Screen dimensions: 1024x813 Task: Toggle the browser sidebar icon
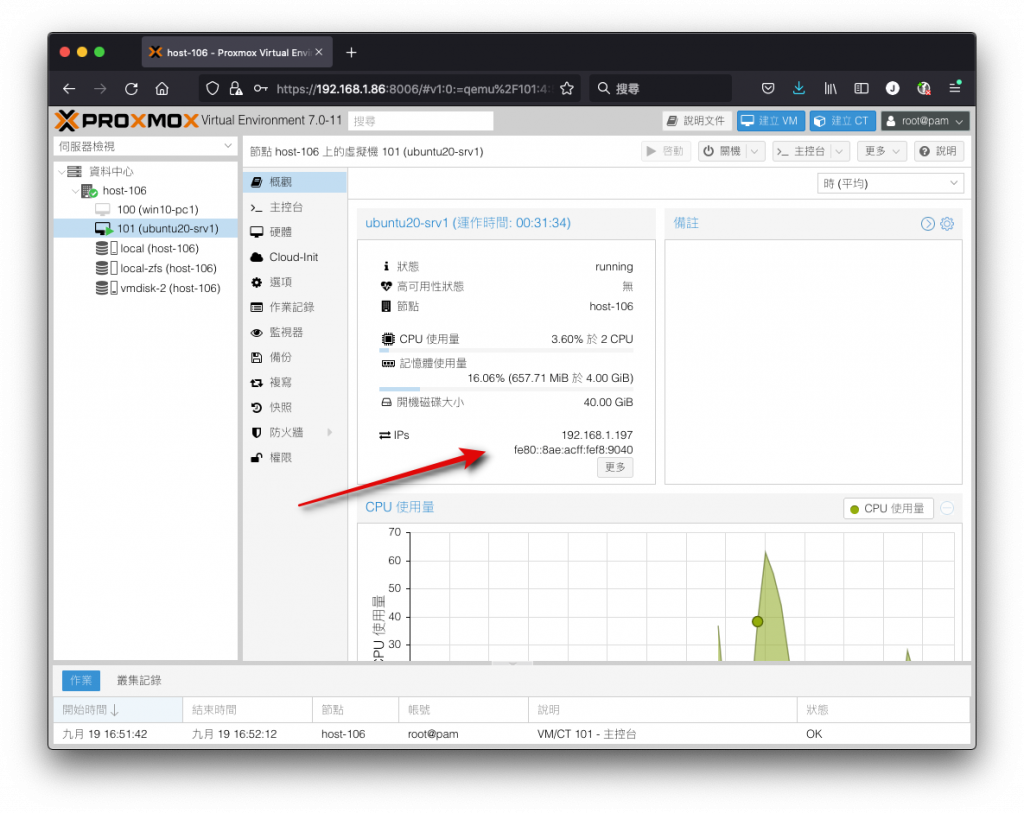[861, 88]
